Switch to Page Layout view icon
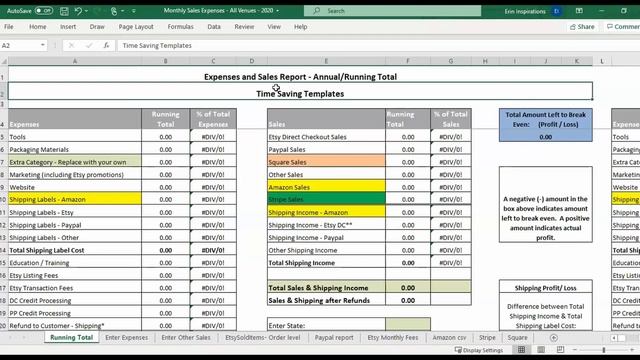640x360 pixels. 541,350
